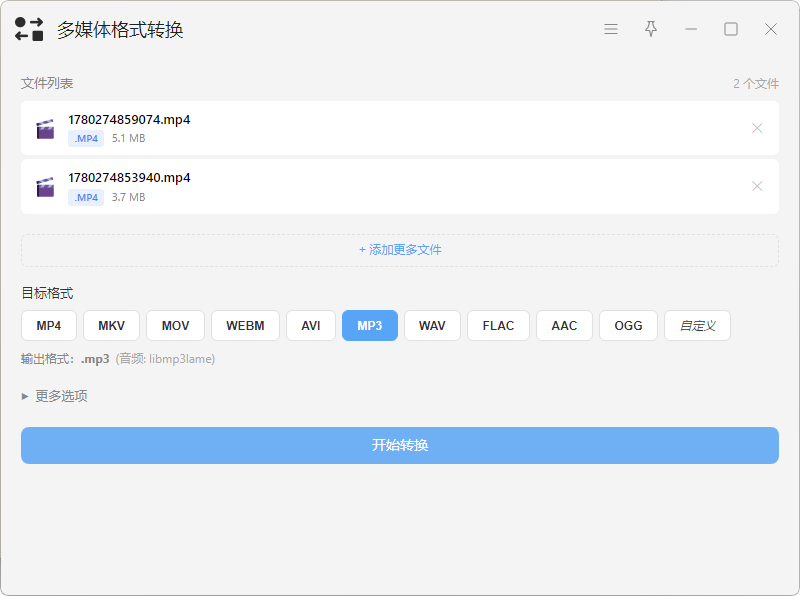The image size is (800, 596).
Task: Expand the 更多选项 section
Action: click(x=55, y=396)
